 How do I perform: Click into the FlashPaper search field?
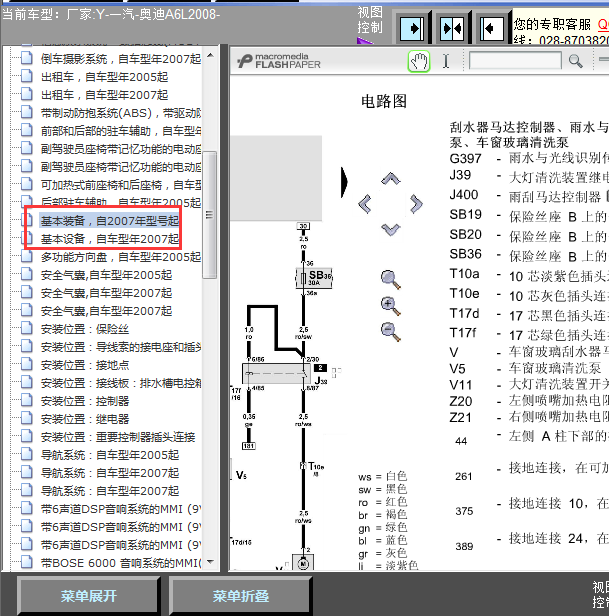coord(515,61)
